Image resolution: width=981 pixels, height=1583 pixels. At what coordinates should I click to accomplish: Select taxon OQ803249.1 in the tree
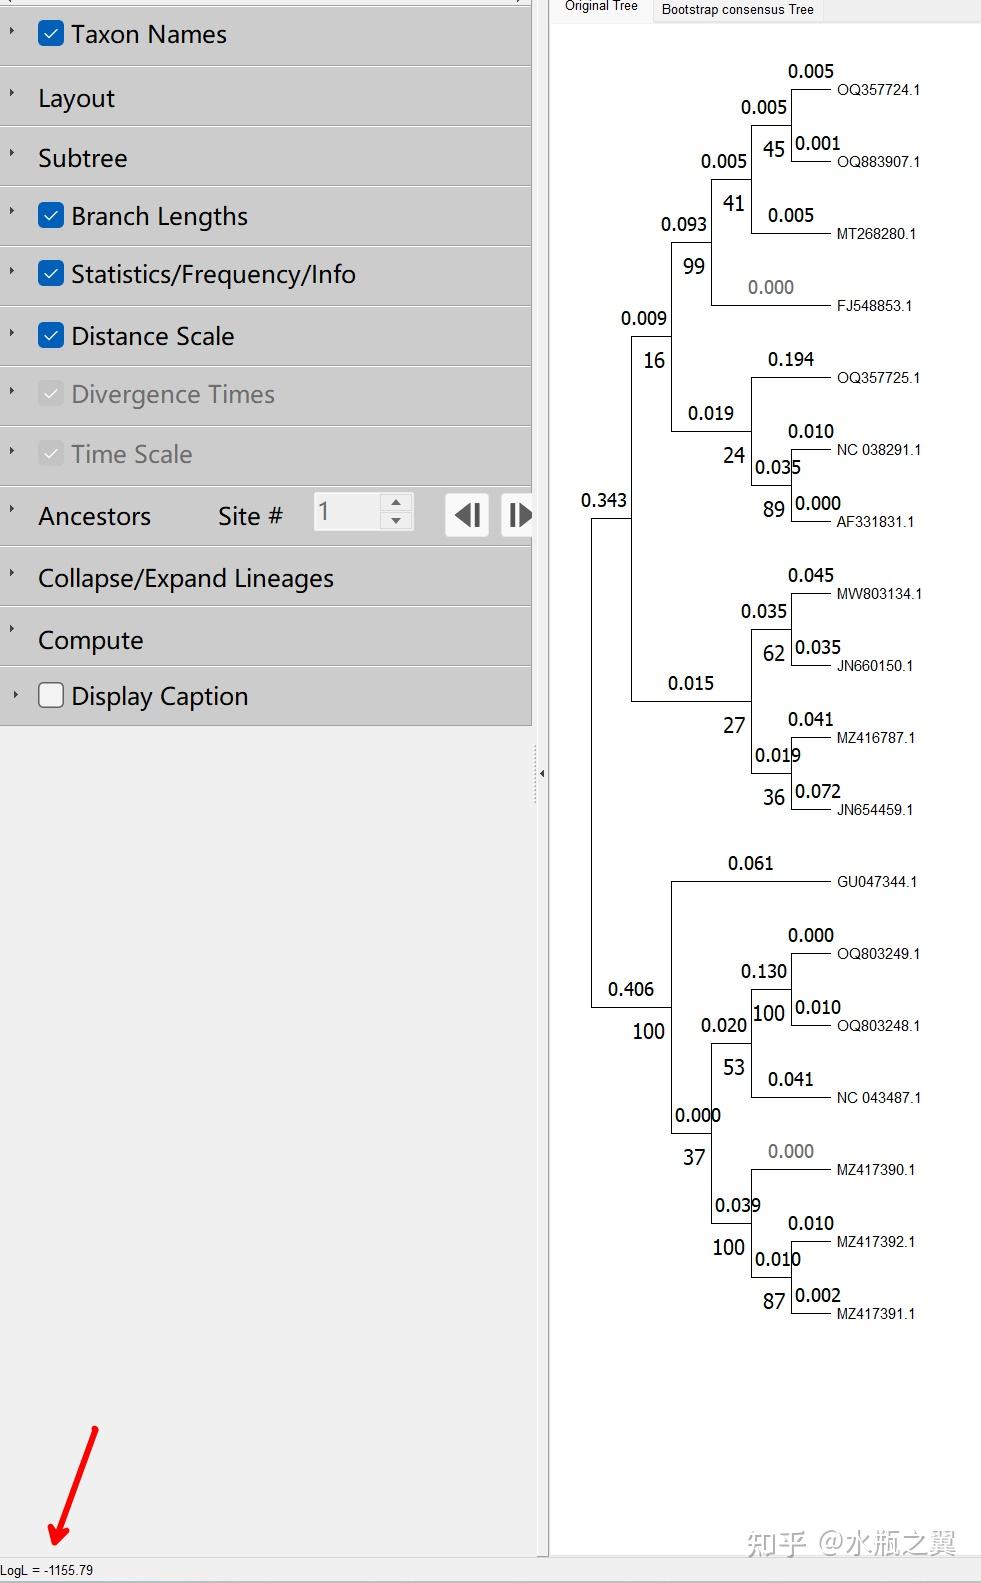click(x=878, y=954)
